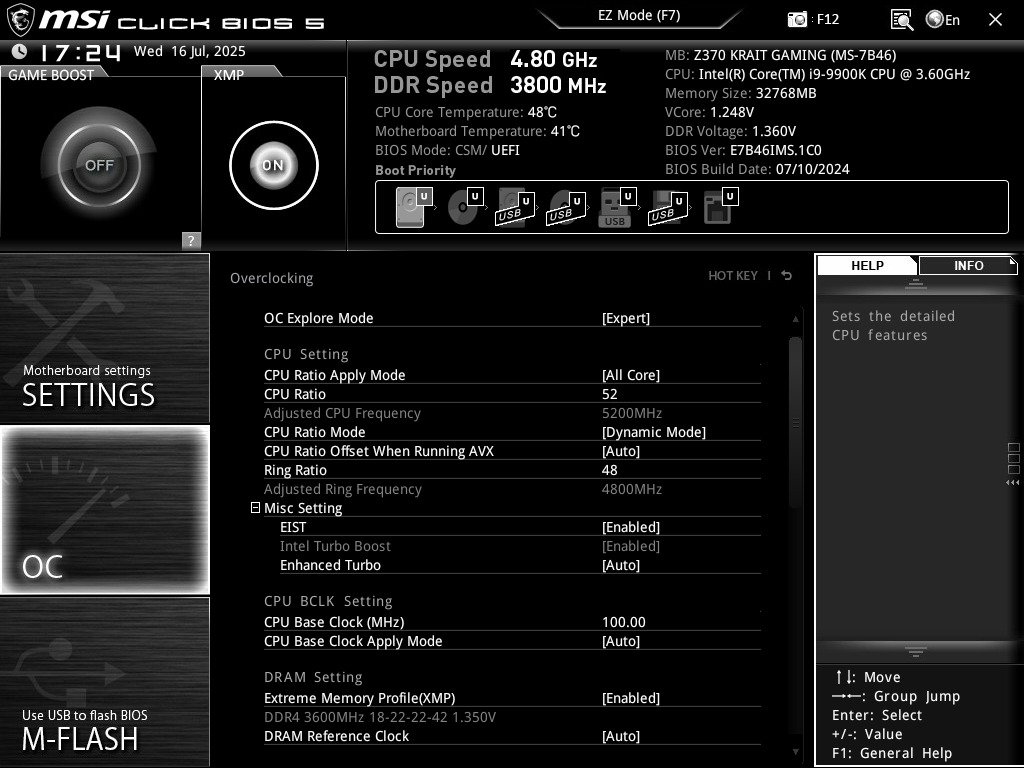1024x768 pixels.
Task: Click the help panel bottom grip handle
Action: click(x=916, y=652)
